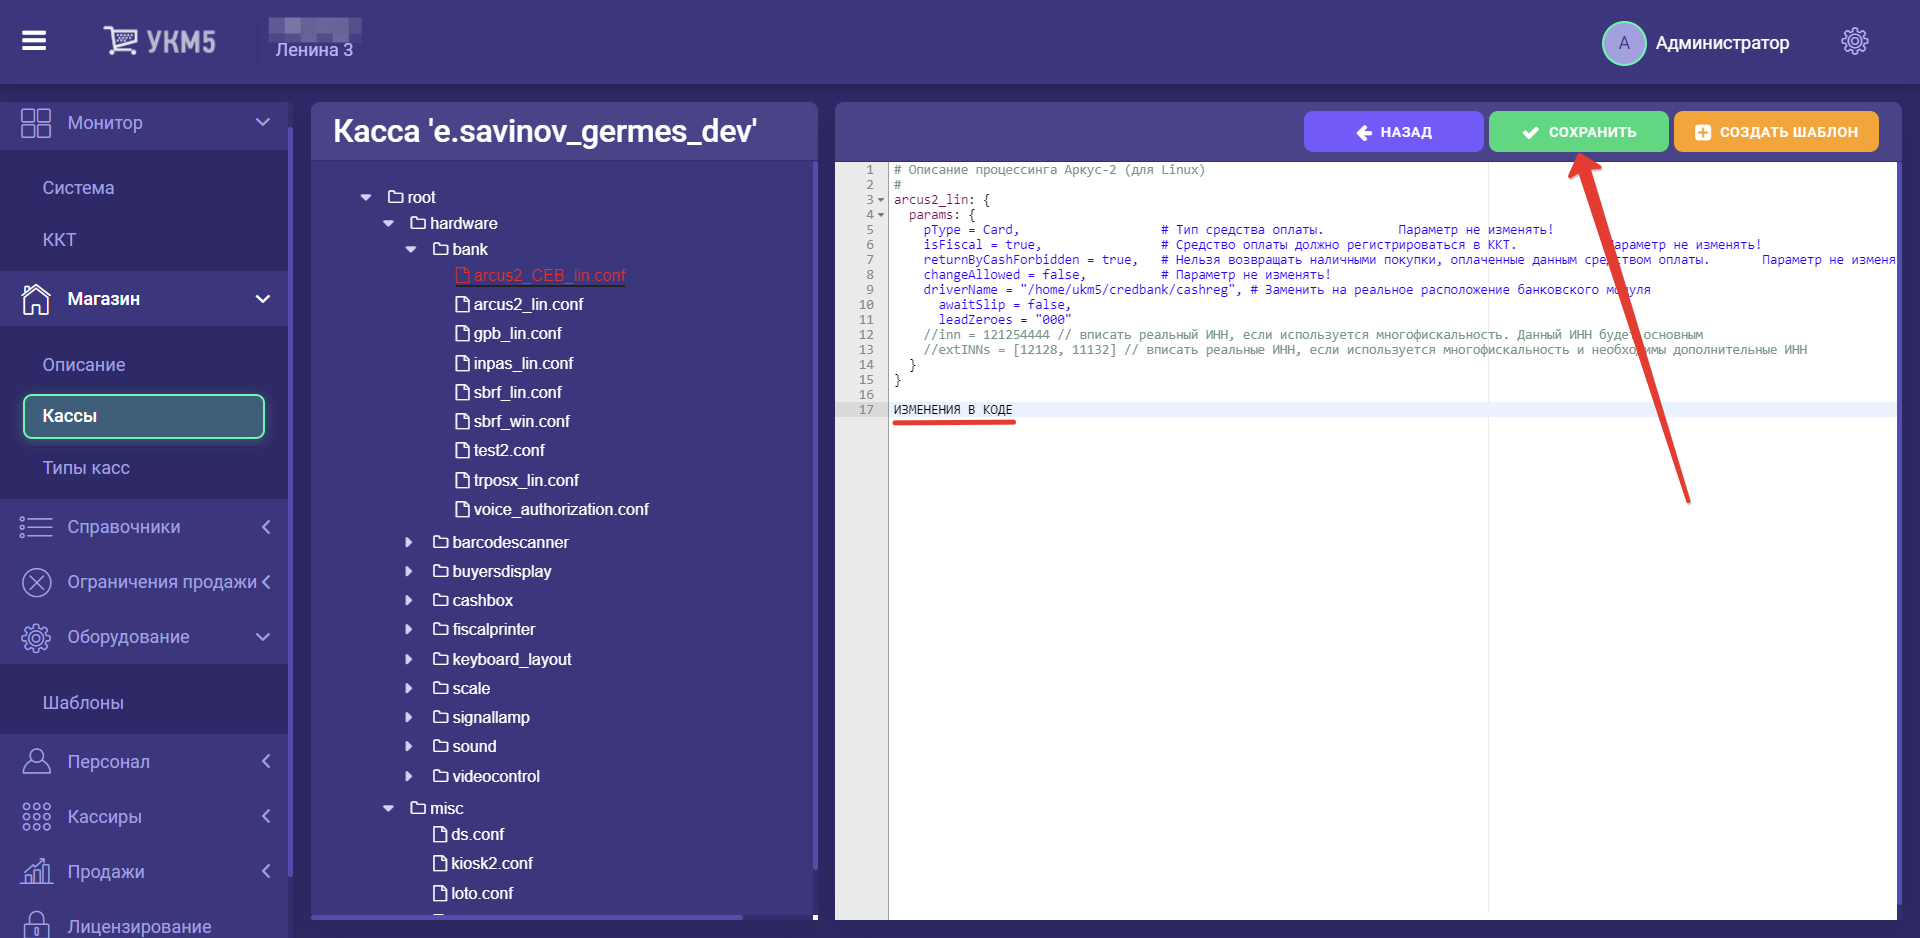Click the Справочники list icon
The image size is (1920, 938).
click(x=36, y=527)
